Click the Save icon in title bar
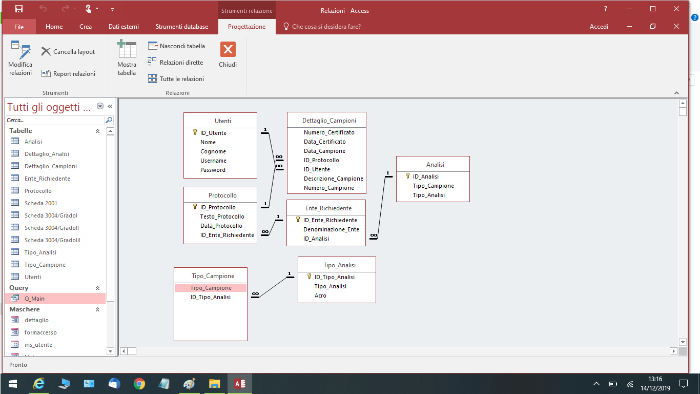 (19, 8)
